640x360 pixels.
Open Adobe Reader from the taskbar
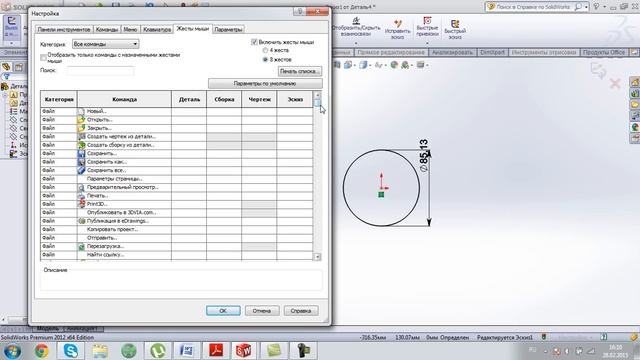pyautogui.click(x=216, y=350)
